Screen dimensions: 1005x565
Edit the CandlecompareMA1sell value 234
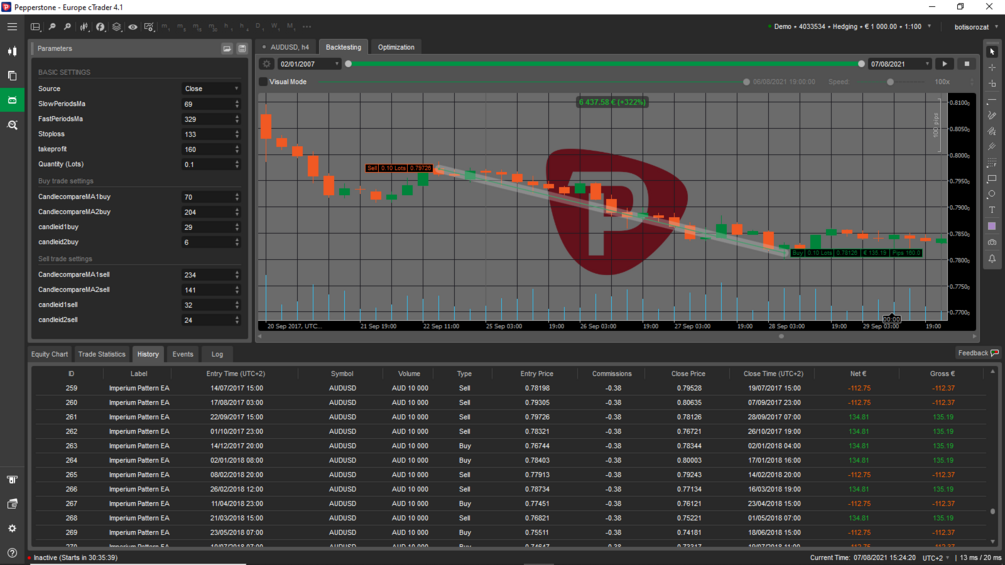coord(211,275)
